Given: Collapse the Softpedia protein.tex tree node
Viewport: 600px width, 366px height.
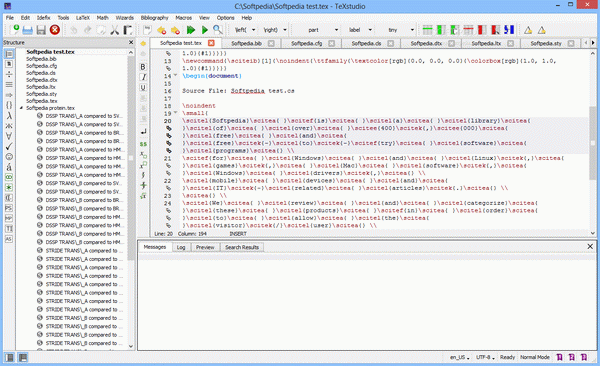Looking at the screenshot, I should point(21,108).
